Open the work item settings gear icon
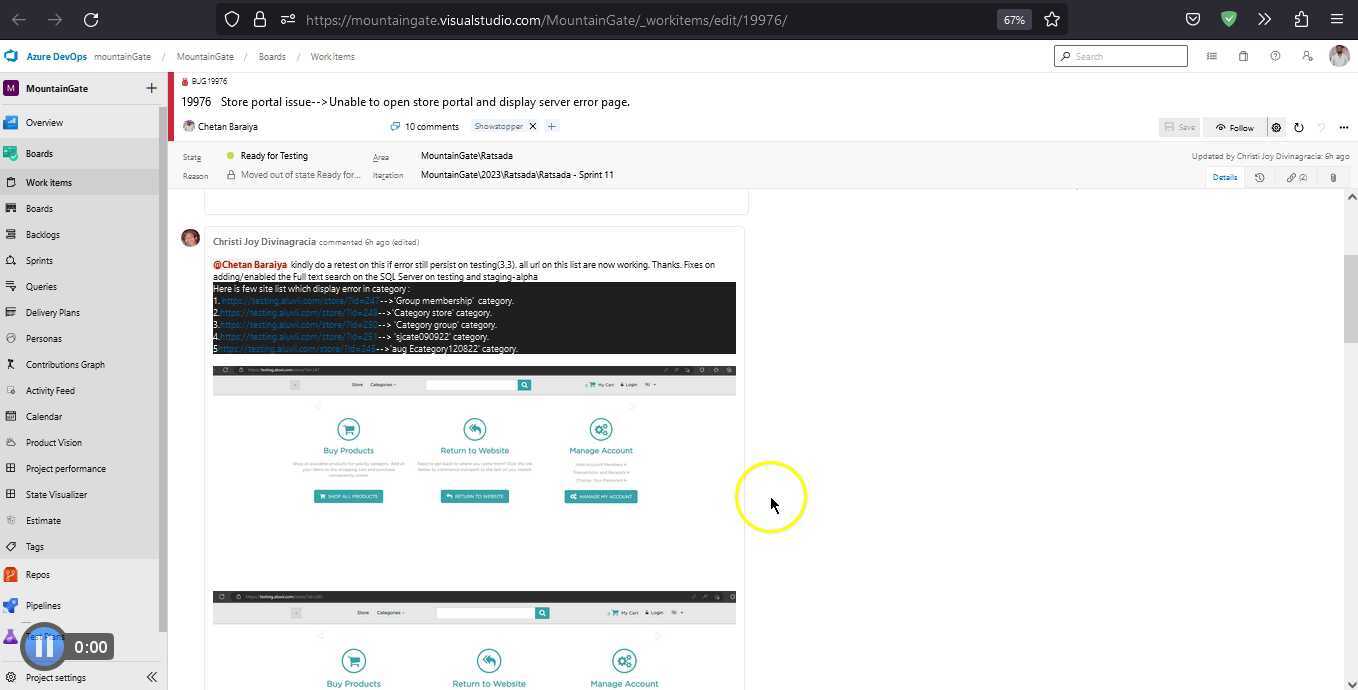This screenshot has height=690, width=1358. 1276,127
